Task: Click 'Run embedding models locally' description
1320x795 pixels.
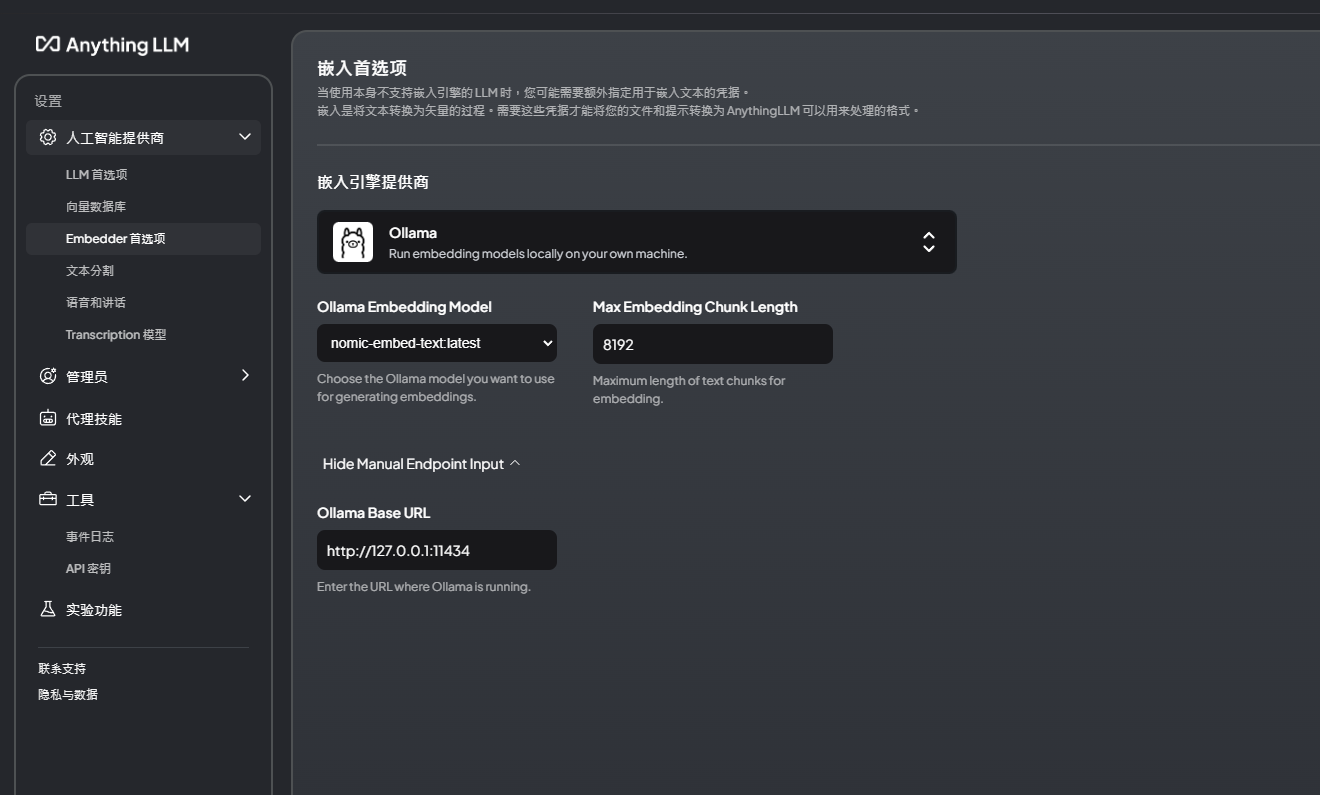Action: coord(538,254)
